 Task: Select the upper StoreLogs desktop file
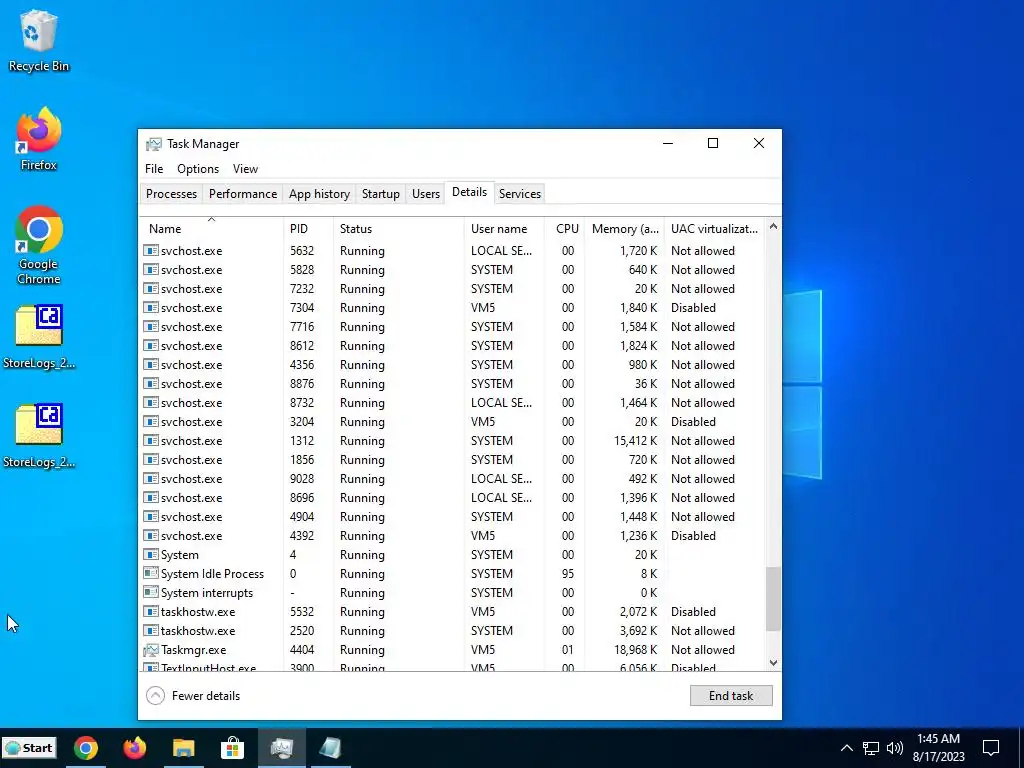[x=39, y=337]
